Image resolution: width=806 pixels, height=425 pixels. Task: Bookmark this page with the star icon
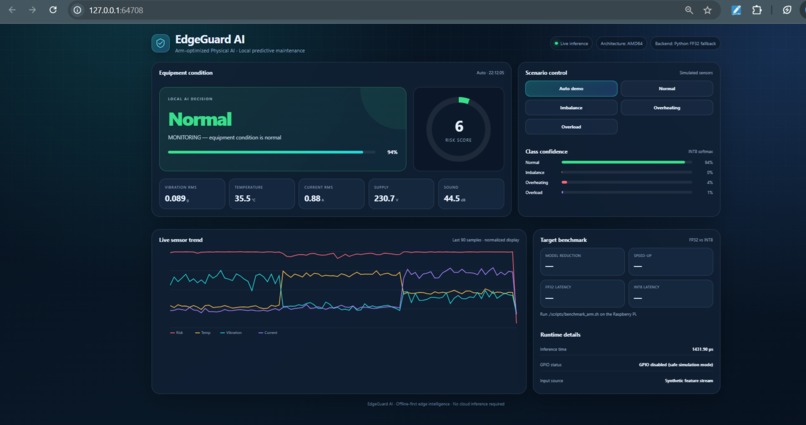point(708,10)
